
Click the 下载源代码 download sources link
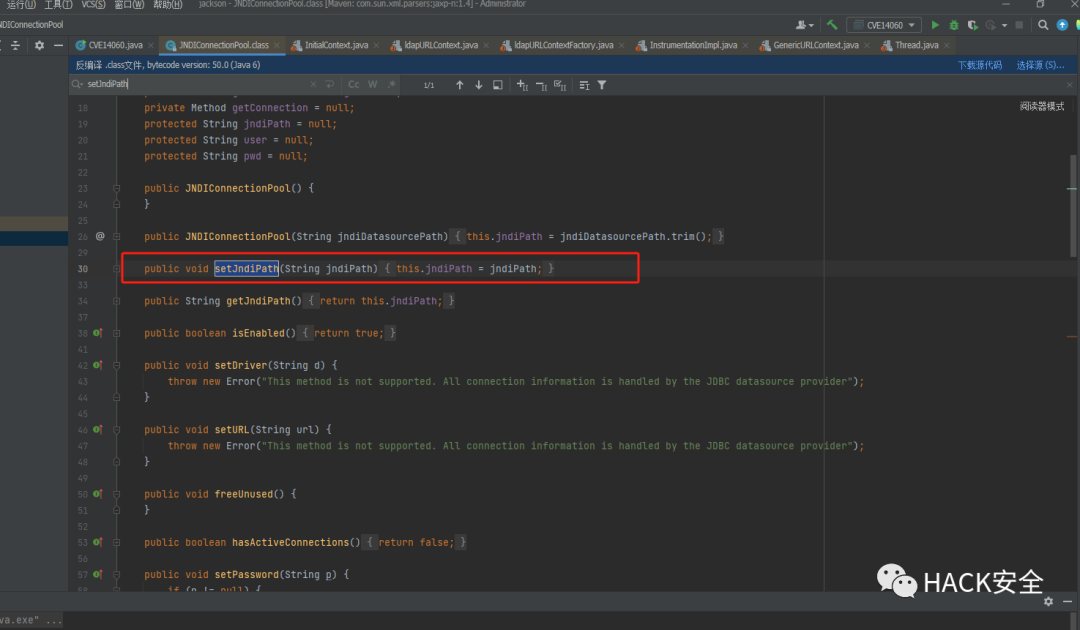[979, 65]
